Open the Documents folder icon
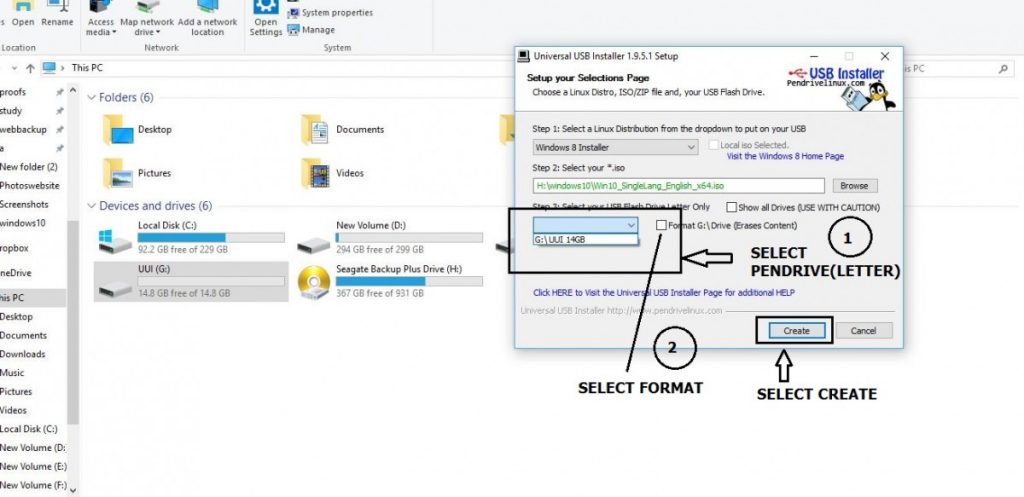Screen dimensions: 1024x497 317,130
